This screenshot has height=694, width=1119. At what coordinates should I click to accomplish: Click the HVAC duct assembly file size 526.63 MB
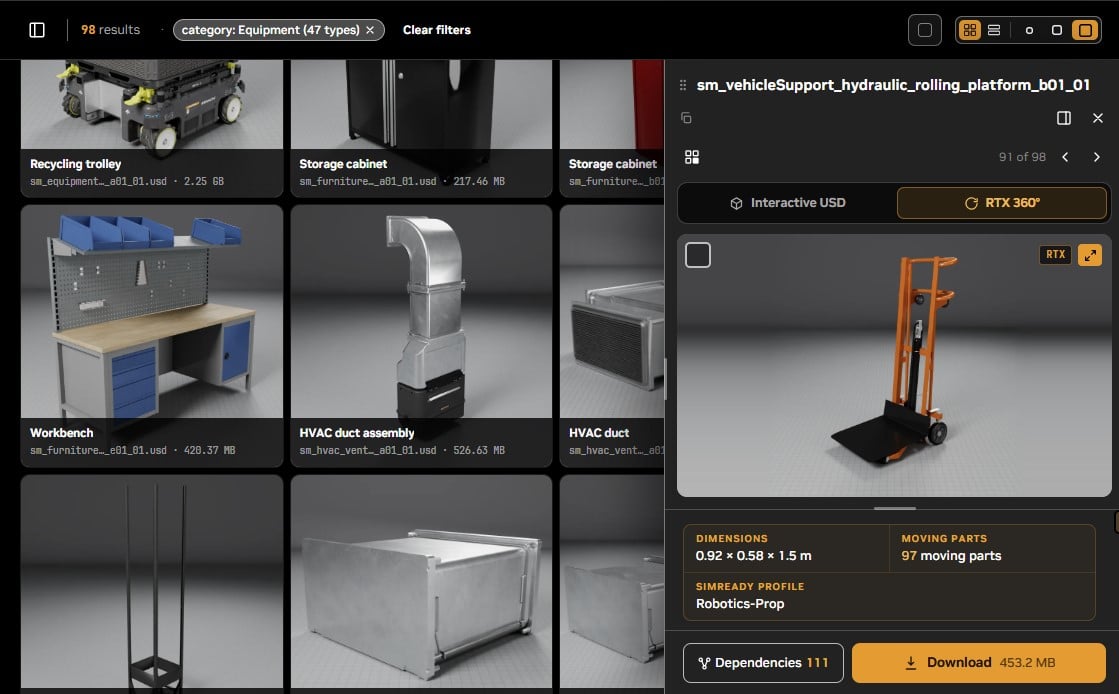(479, 451)
